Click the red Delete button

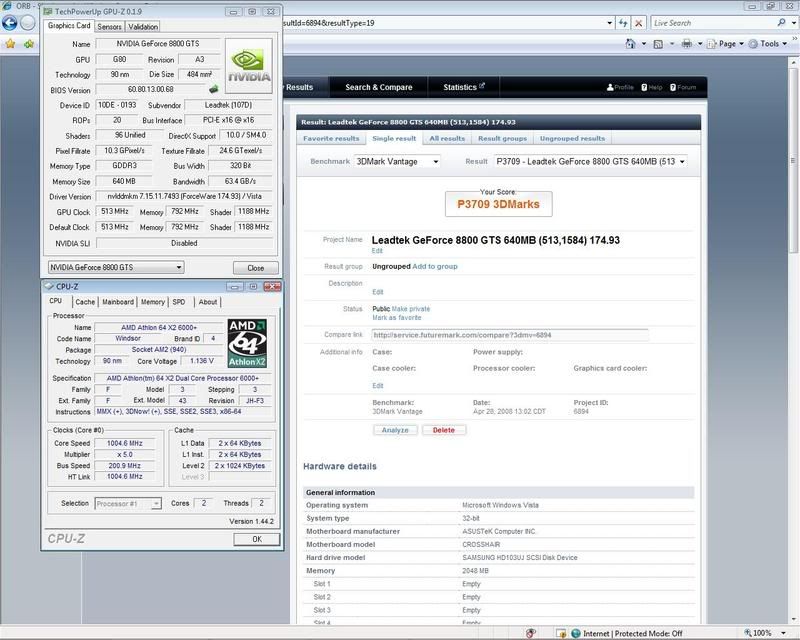(443, 430)
